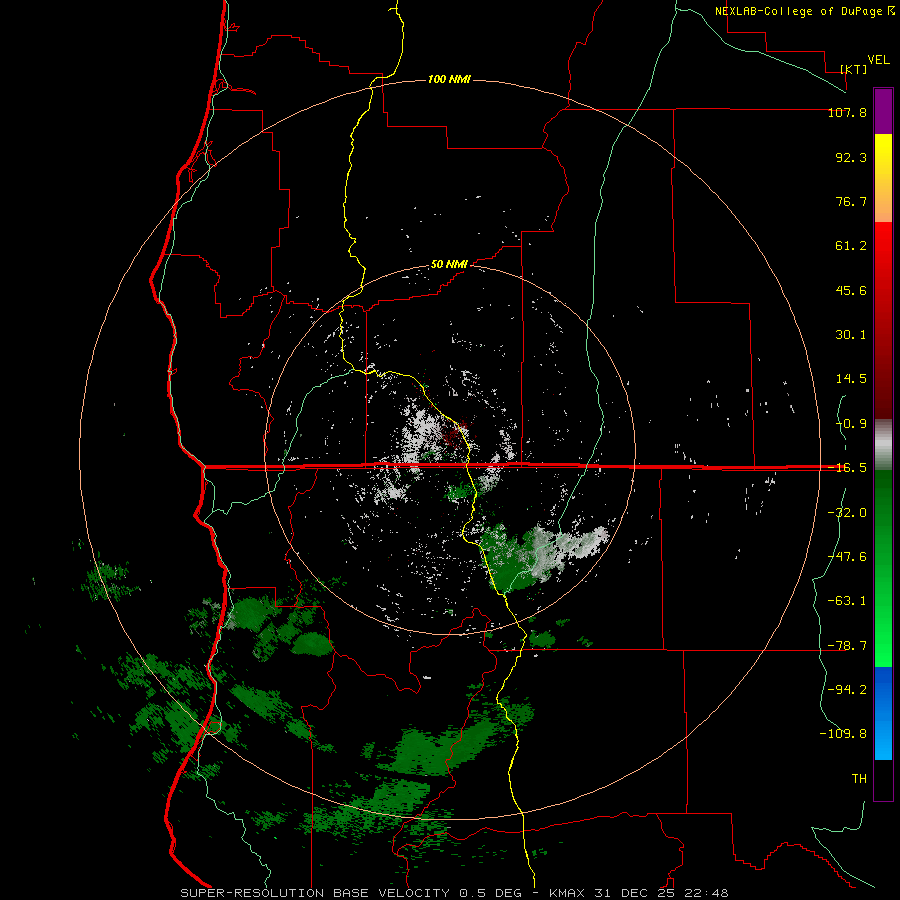Pick the yellow-orange segment of the color bar
The height and width of the screenshot is (900, 900).
pyautogui.click(x=883, y=178)
